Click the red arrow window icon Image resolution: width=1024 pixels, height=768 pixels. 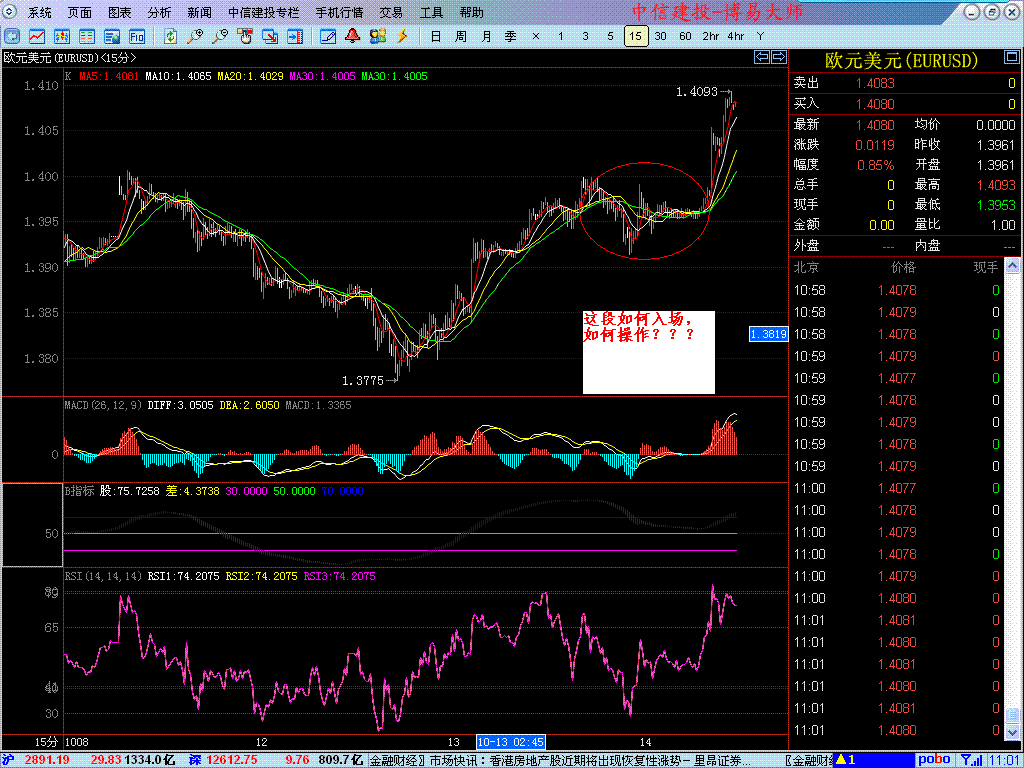click(270, 37)
